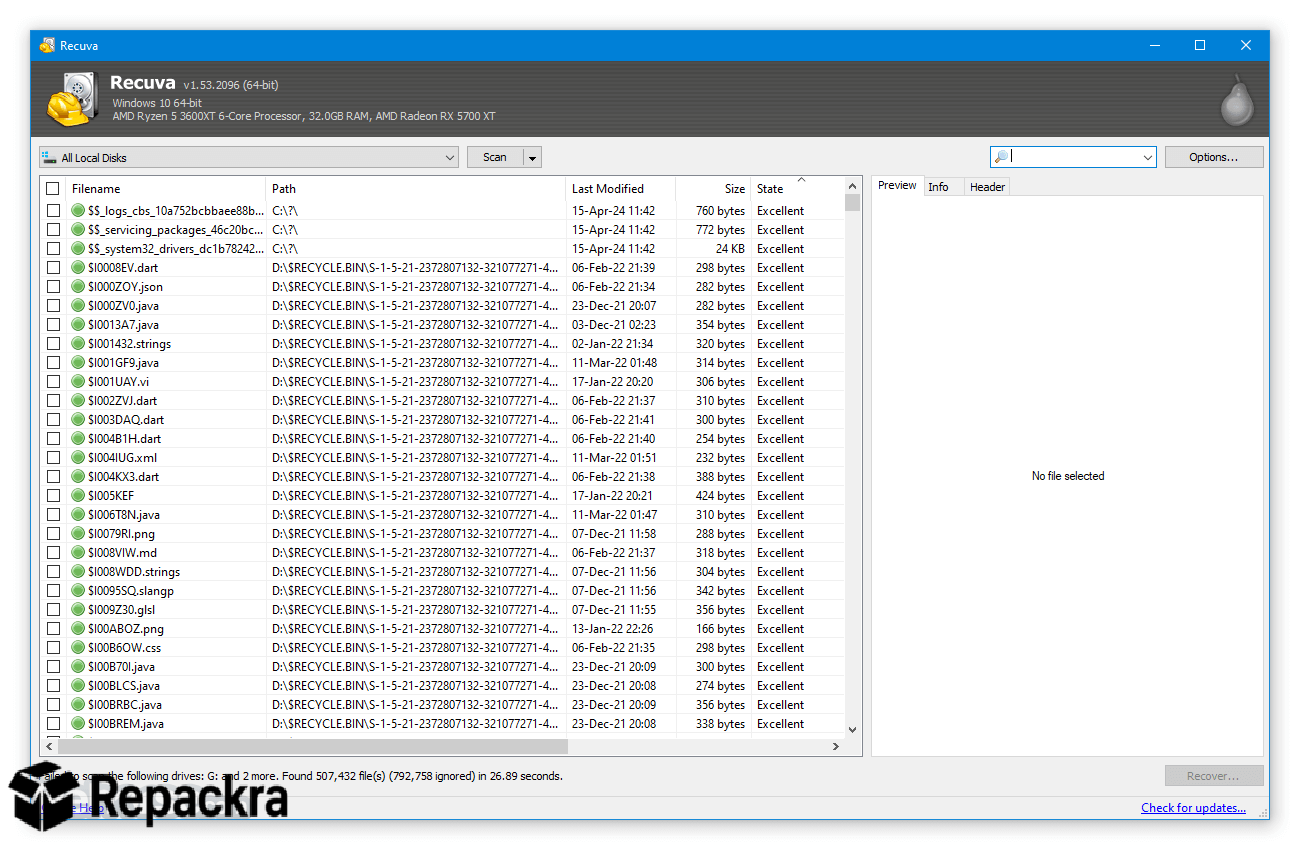Click green status dot of $I00ABOZ.png
Viewport: 1300px width, 850px height.
pos(79,629)
